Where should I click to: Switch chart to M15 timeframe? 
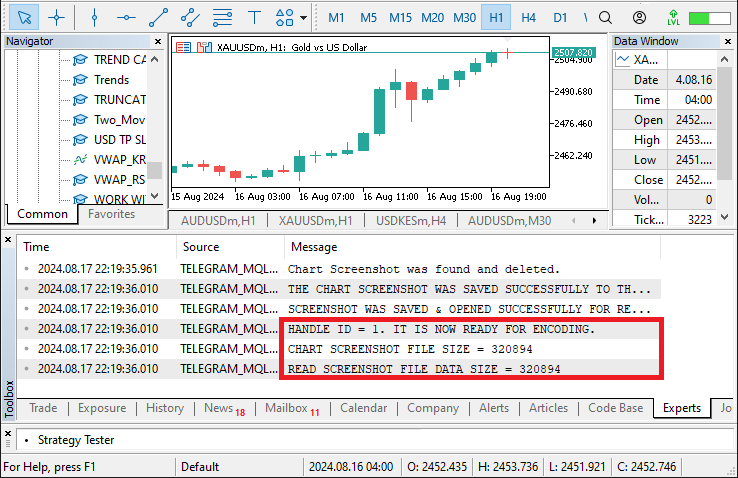click(x=400, y=18)
